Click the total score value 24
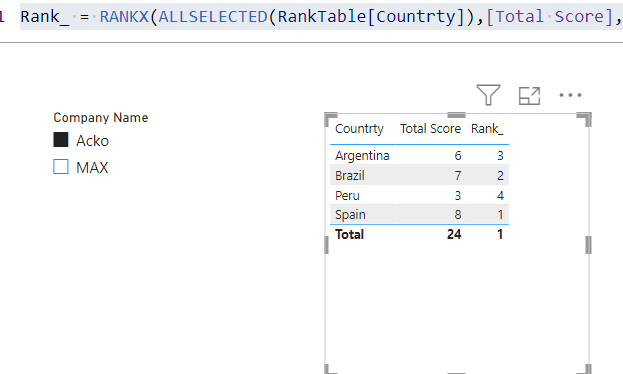 [x=454, y=234]
